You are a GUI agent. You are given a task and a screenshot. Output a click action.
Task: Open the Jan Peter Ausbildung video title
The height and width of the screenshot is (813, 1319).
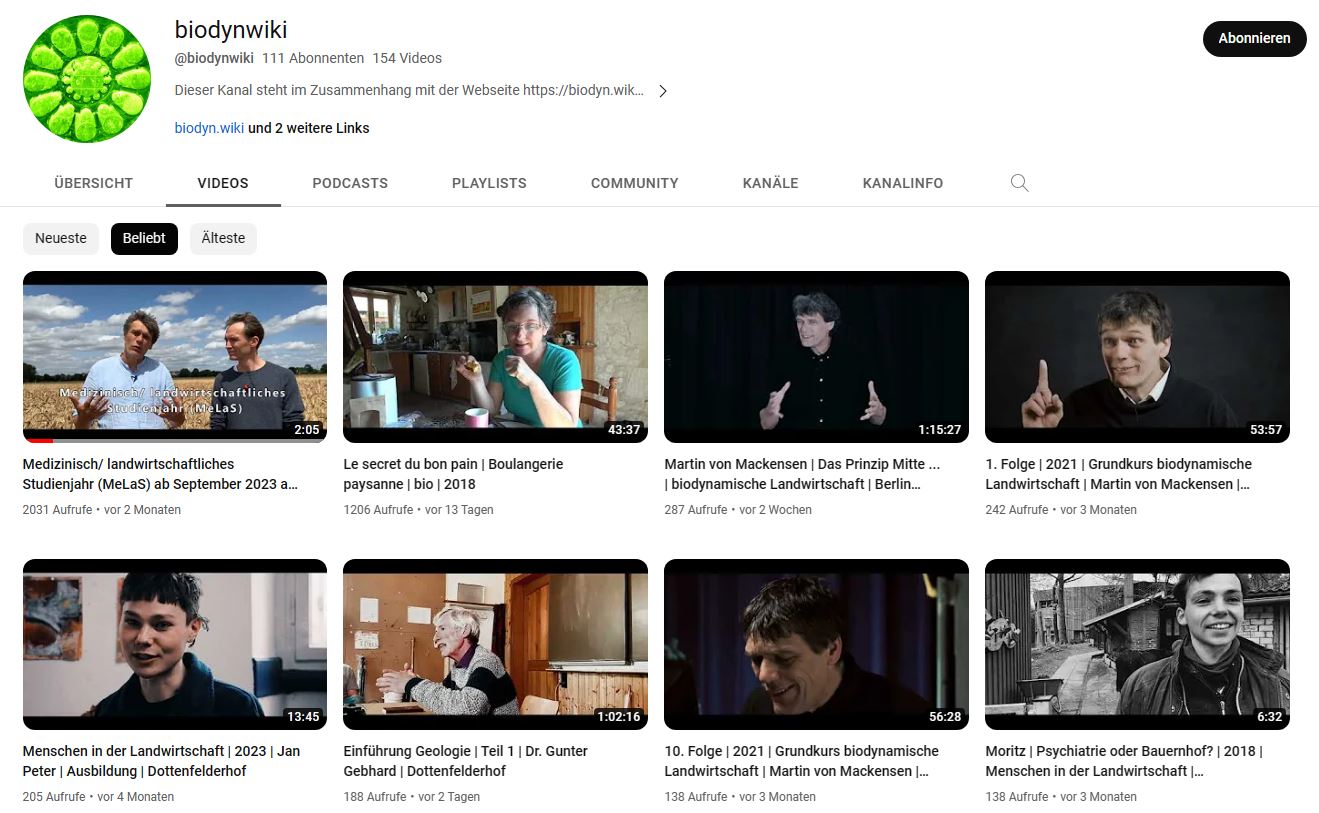[161, 760]
